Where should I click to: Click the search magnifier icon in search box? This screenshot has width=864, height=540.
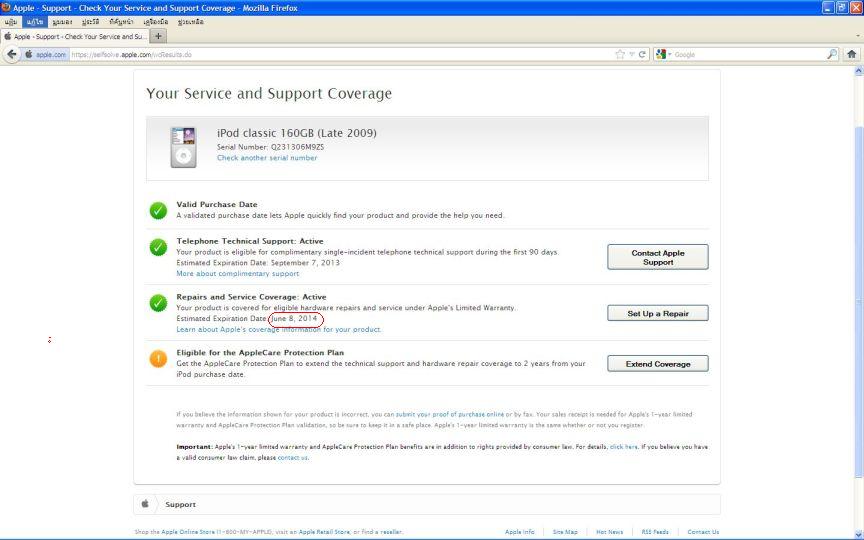832,54
